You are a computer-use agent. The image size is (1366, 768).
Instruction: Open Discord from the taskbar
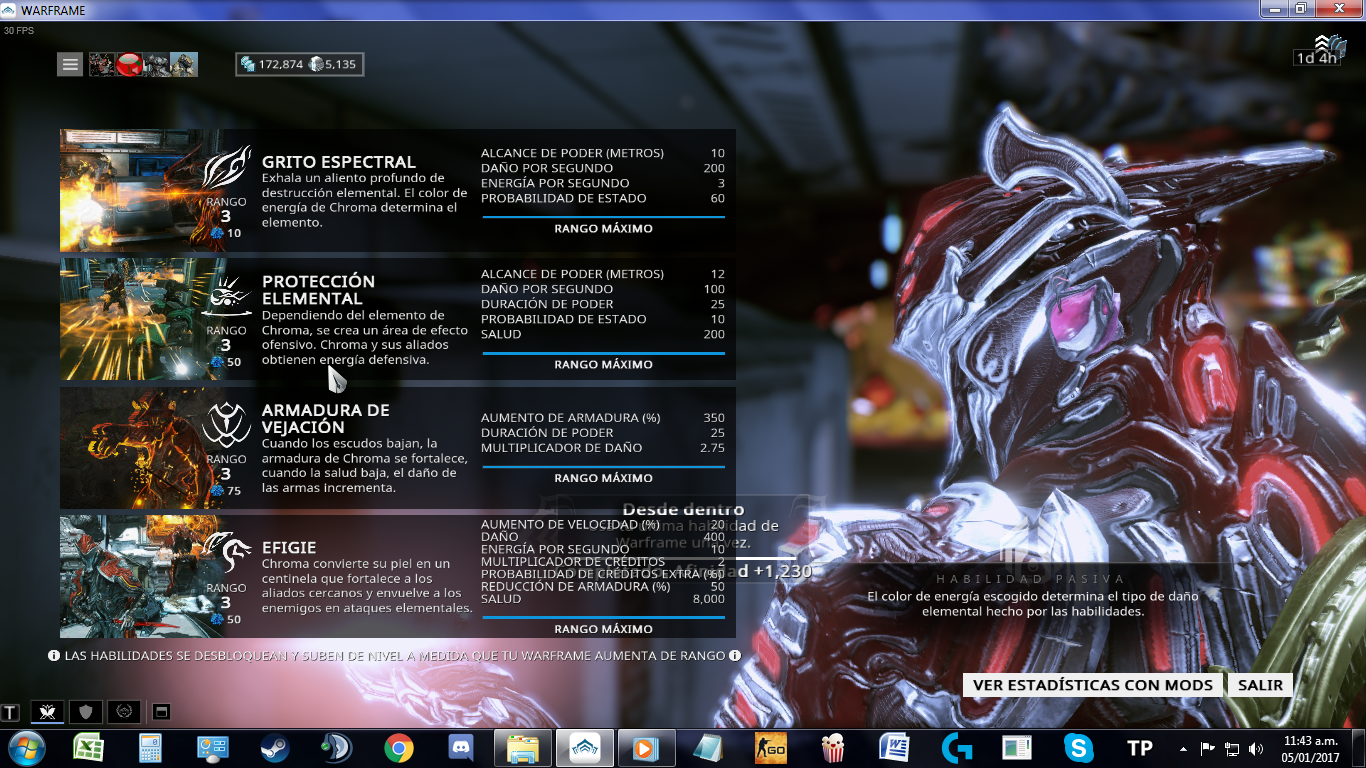click(x=460, y=748)
